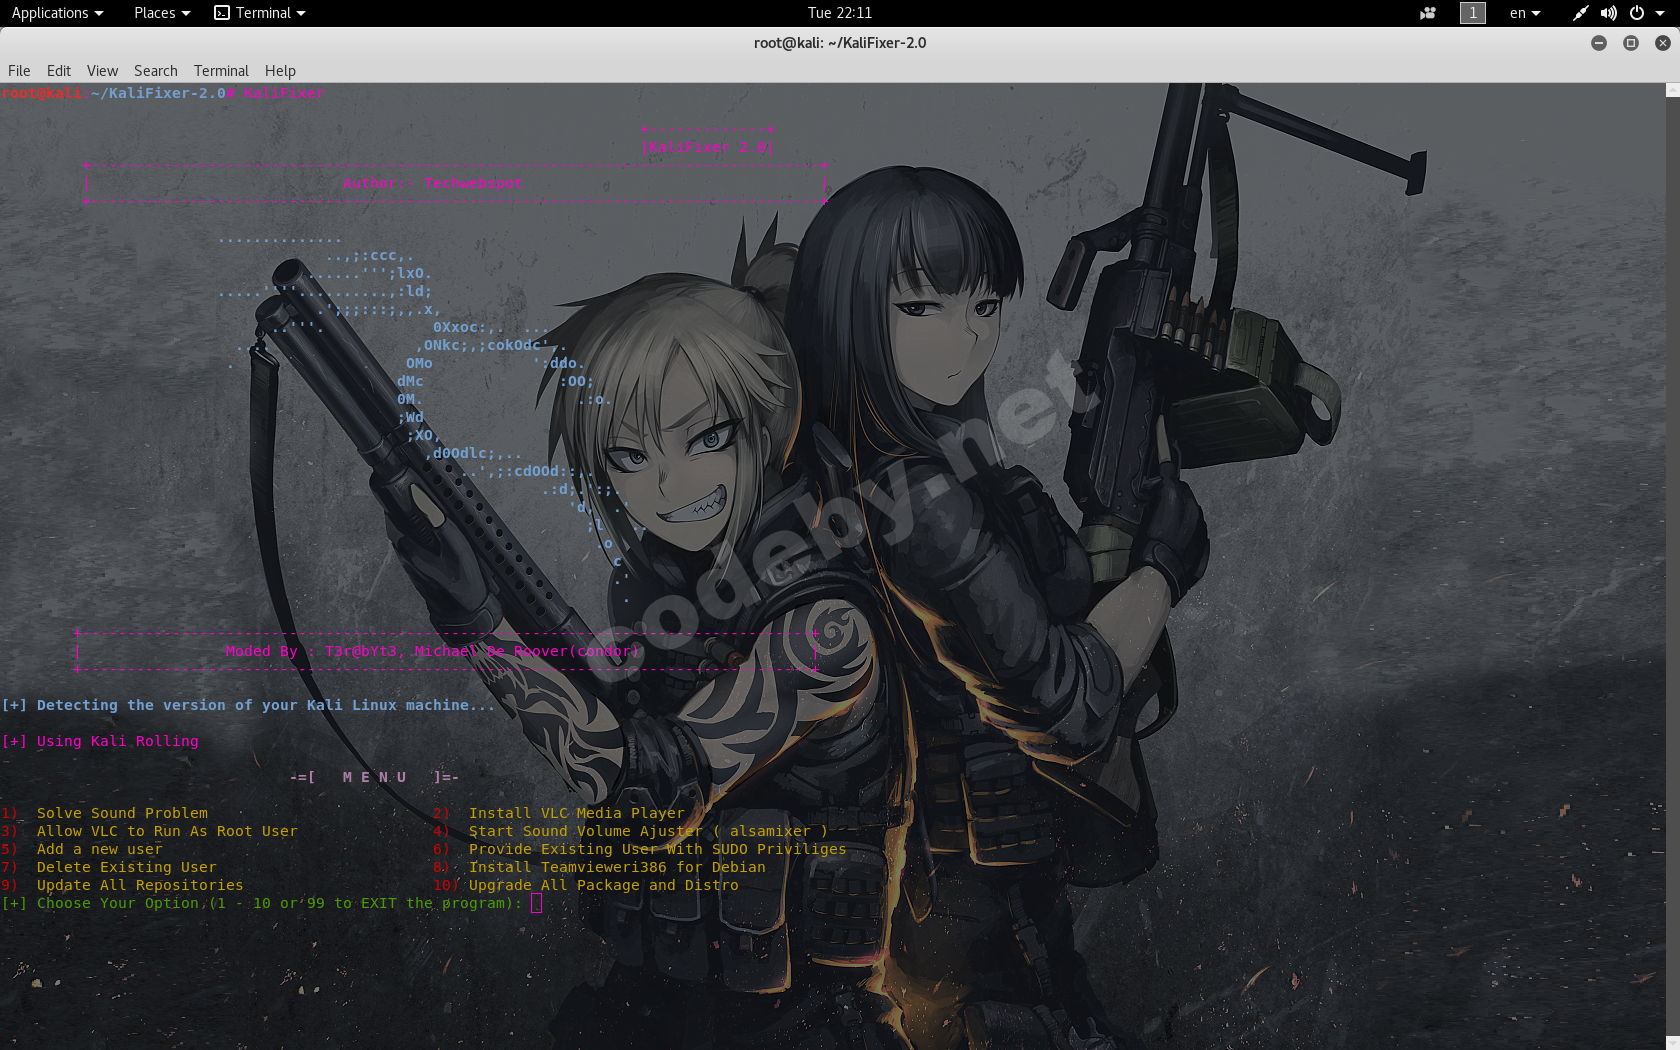Click the 'Choose Your Option' prompt text
The image size is (1680, 1050).
coord(262,903)
